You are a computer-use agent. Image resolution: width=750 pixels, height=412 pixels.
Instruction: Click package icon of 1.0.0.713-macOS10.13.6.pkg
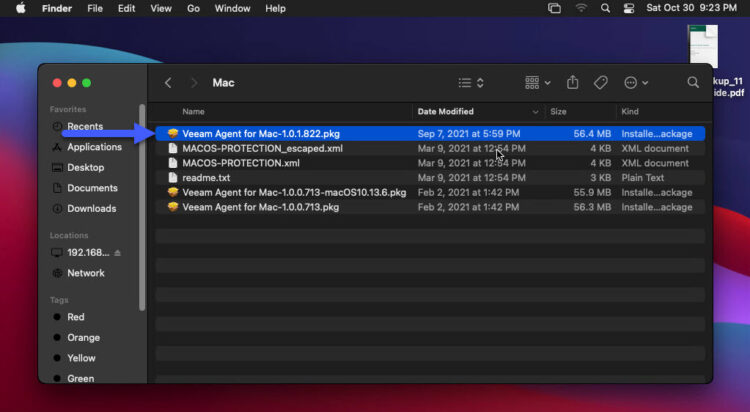173,192
